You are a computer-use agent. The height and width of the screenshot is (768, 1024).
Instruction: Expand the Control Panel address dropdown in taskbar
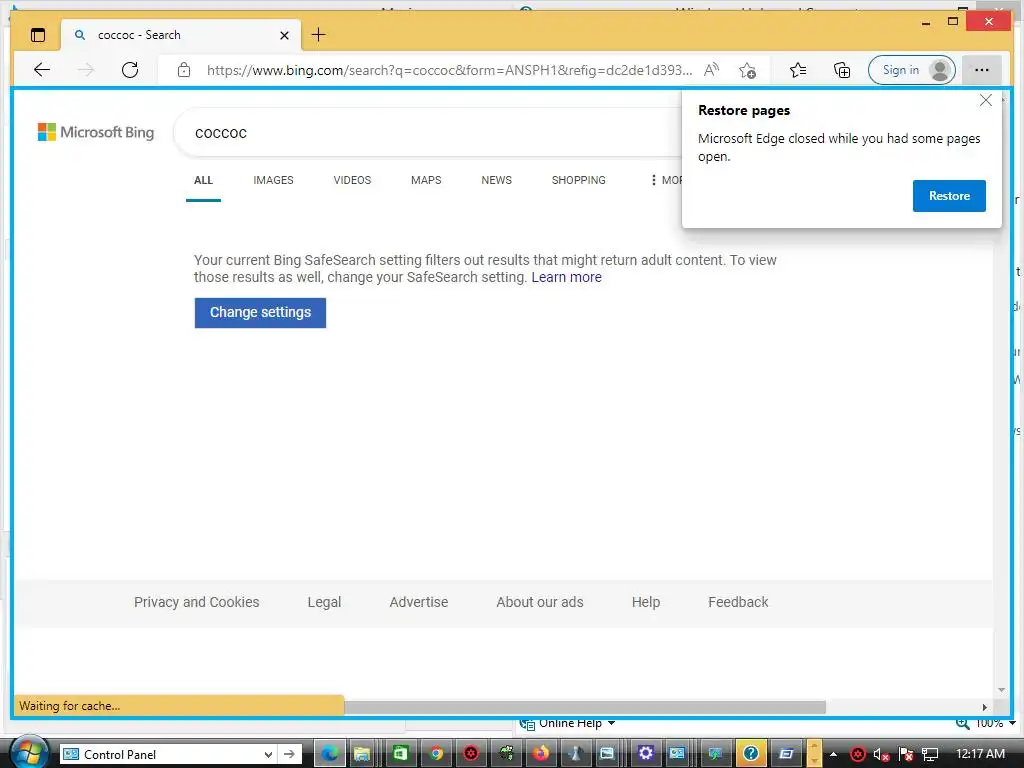pyautogui.click(x=268, y=754)
